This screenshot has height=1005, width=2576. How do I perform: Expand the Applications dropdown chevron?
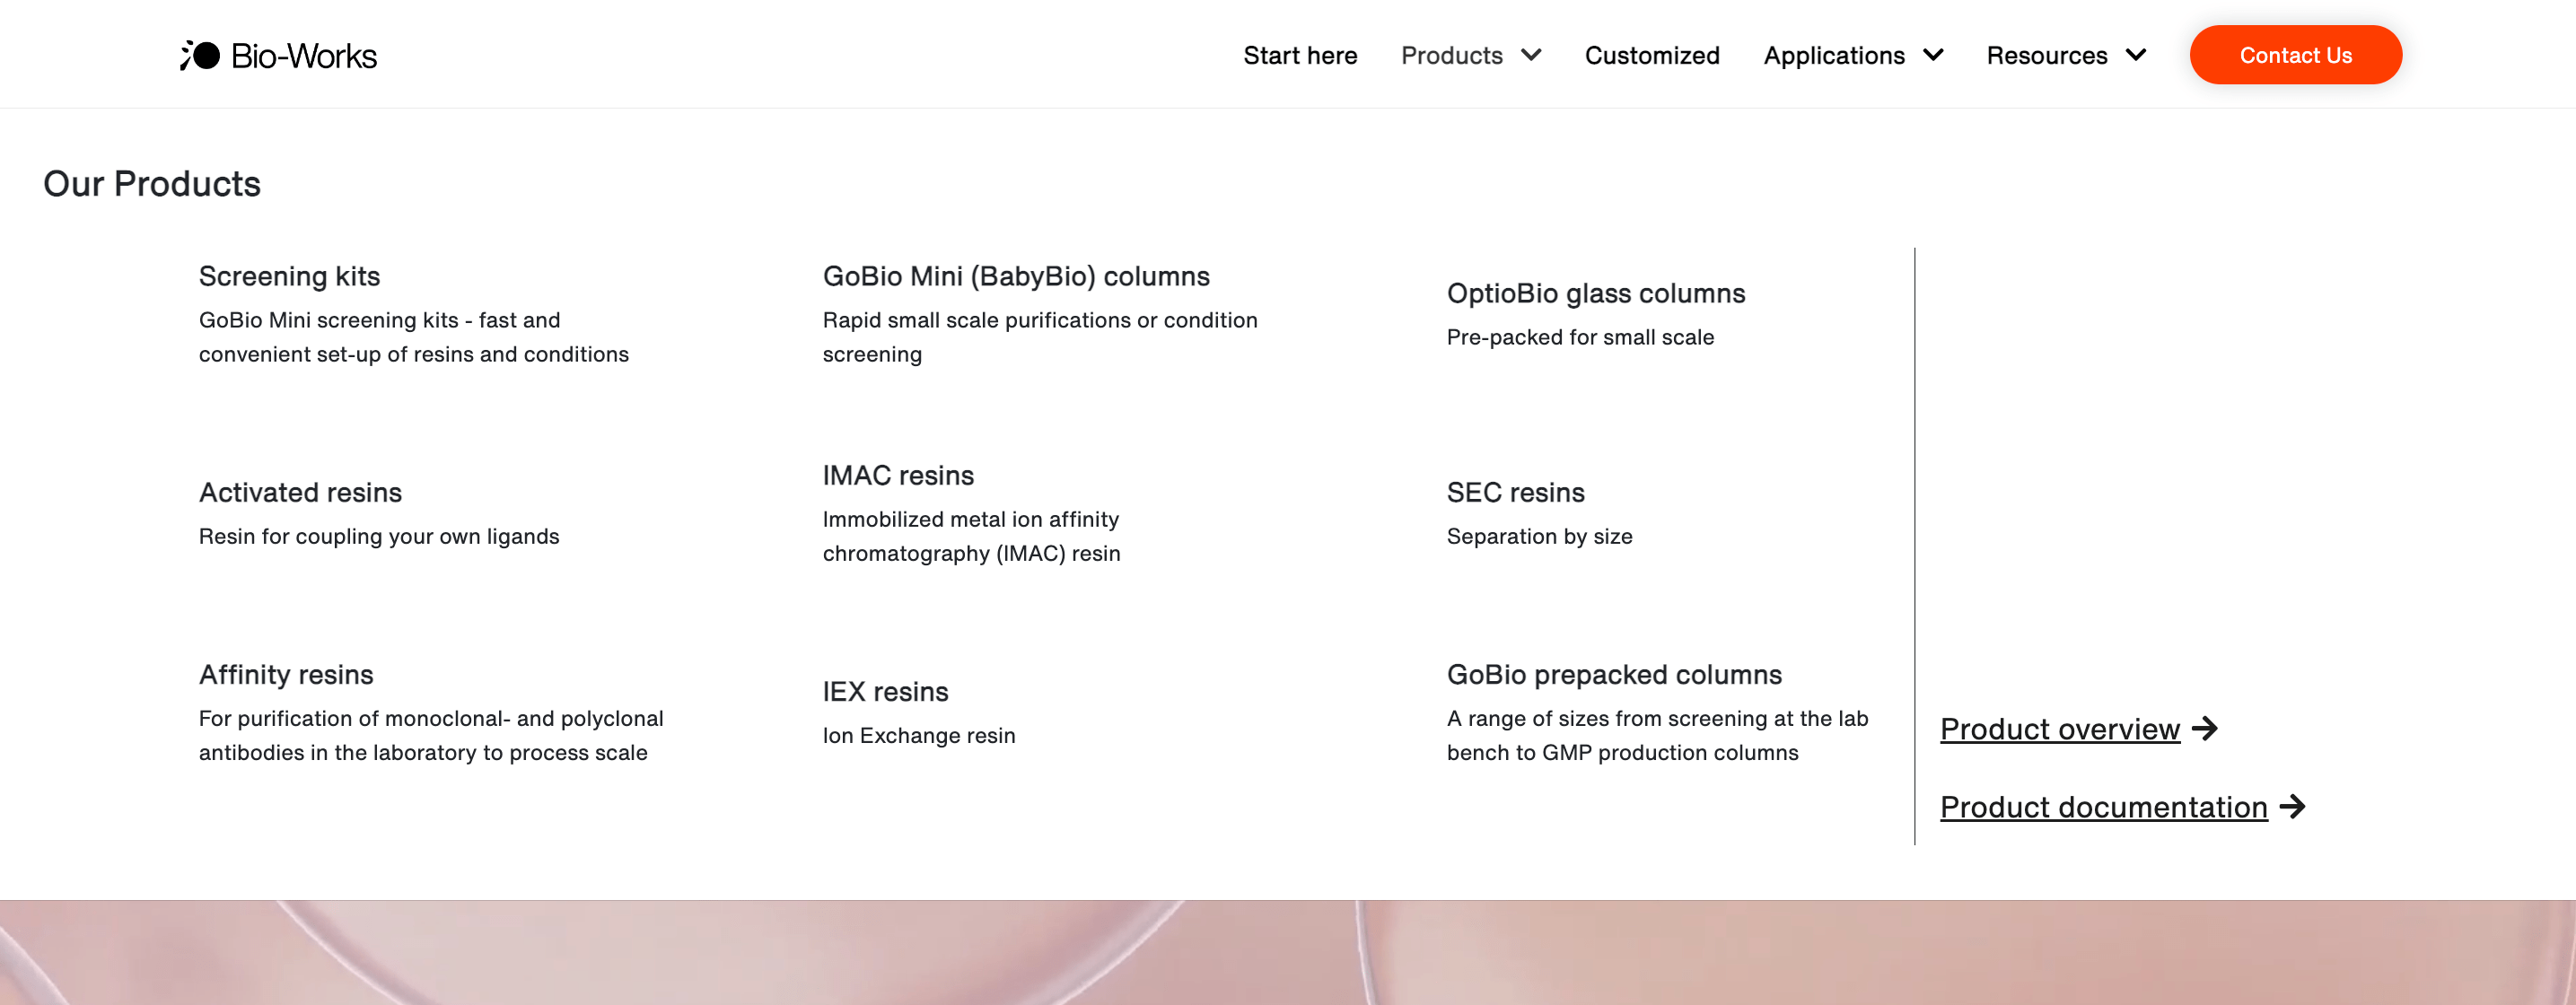(1933, 55)
